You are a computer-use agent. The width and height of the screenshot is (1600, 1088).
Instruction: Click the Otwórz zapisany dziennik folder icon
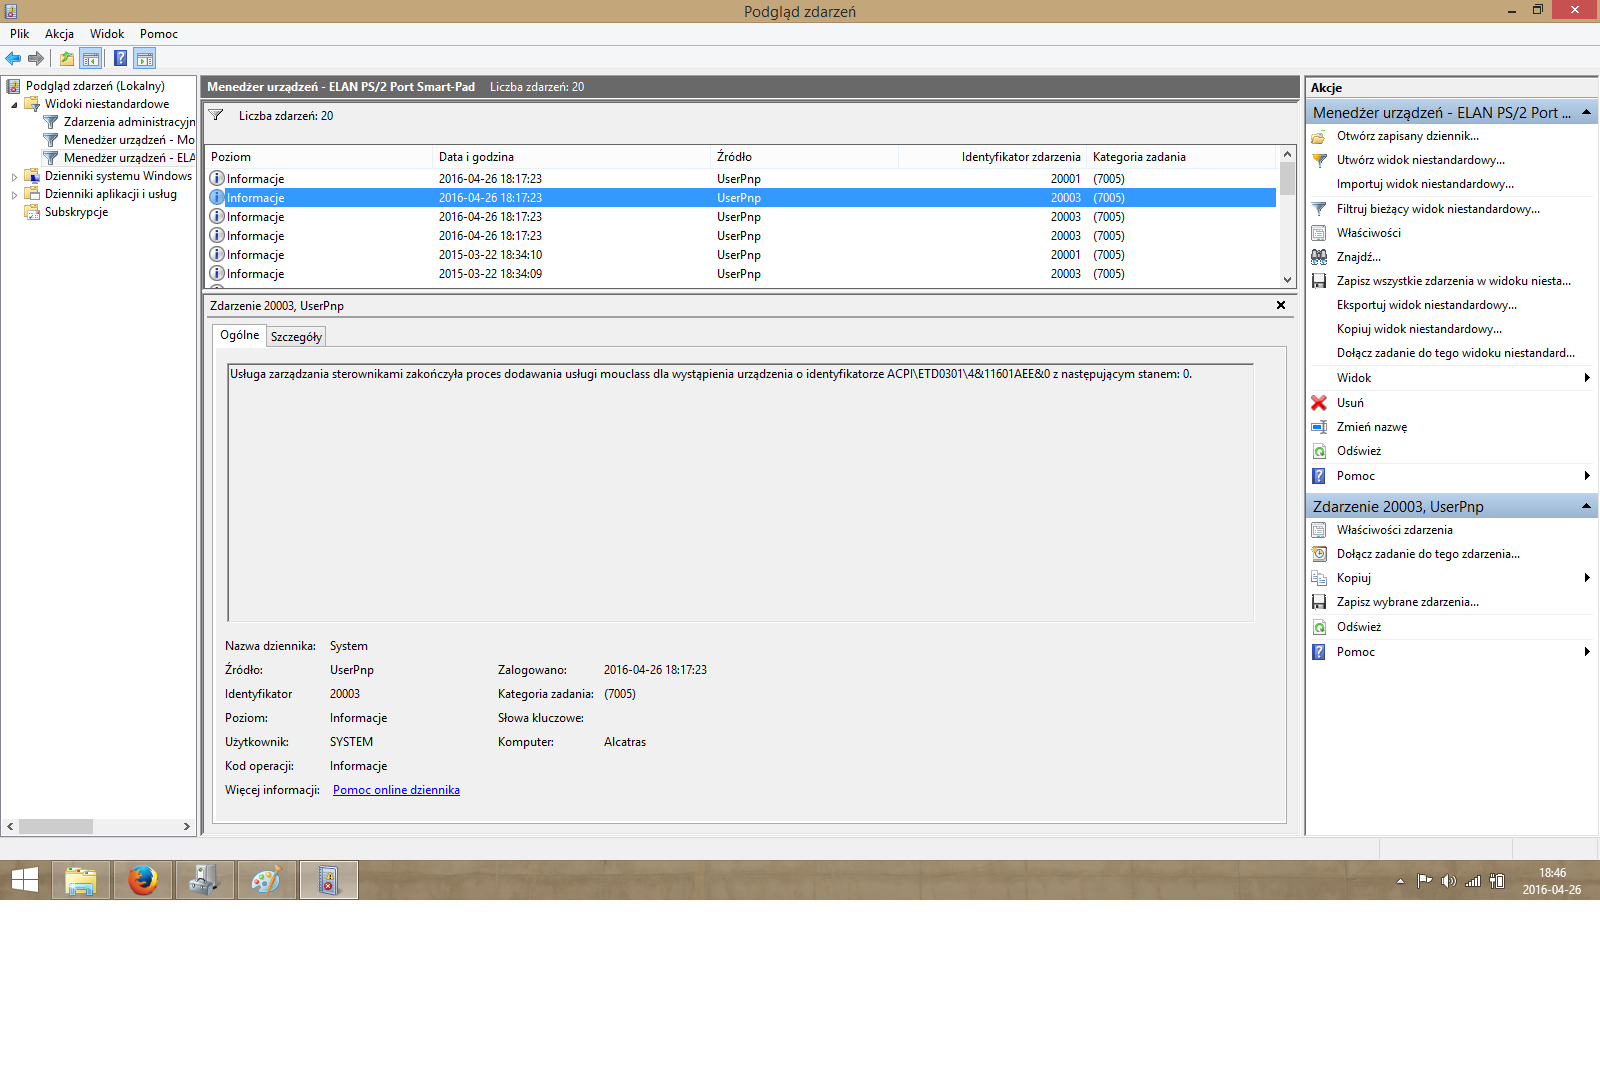pos(1319,136)
